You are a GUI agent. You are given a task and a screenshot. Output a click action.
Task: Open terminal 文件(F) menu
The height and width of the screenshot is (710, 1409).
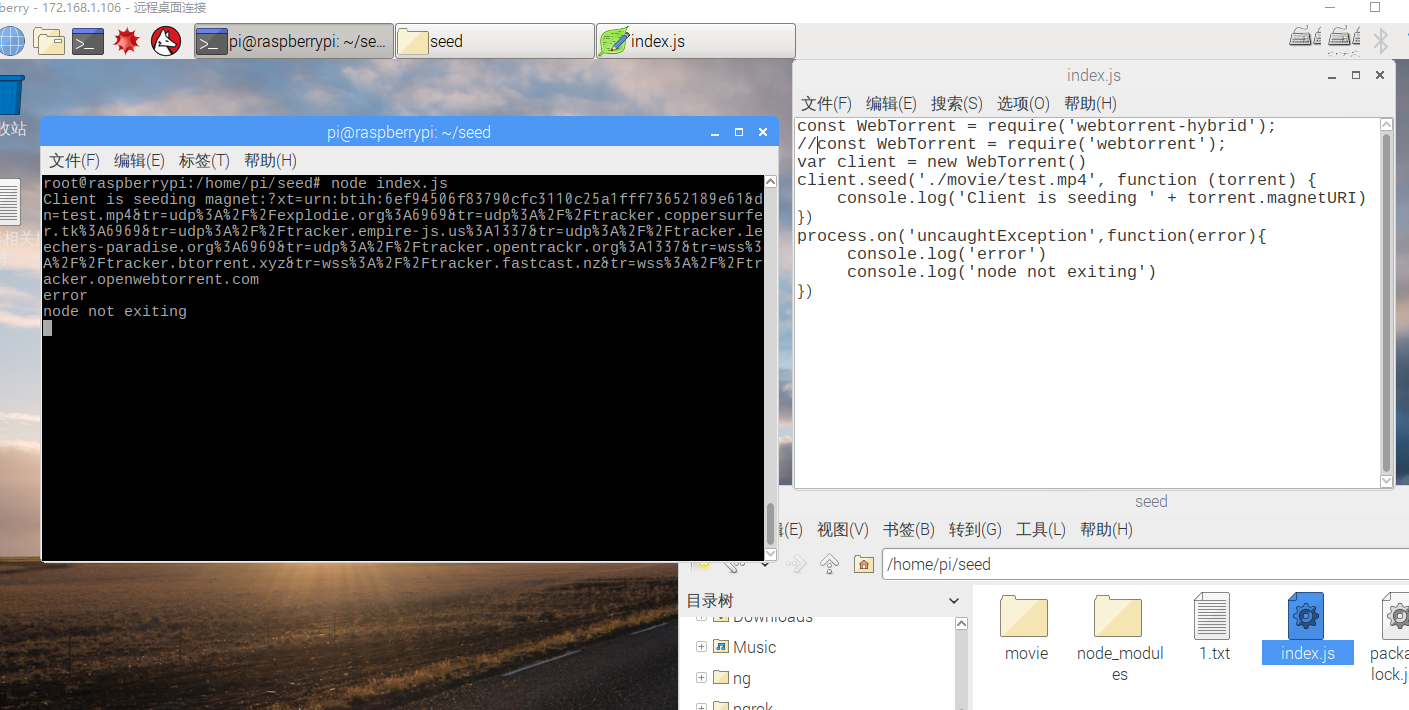point(75,161)
